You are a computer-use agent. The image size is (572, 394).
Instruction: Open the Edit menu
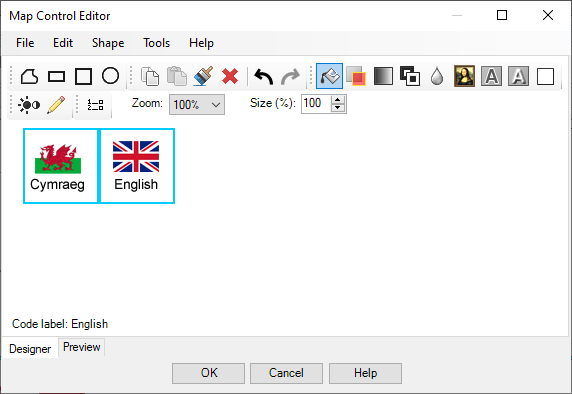click(63, 43)
